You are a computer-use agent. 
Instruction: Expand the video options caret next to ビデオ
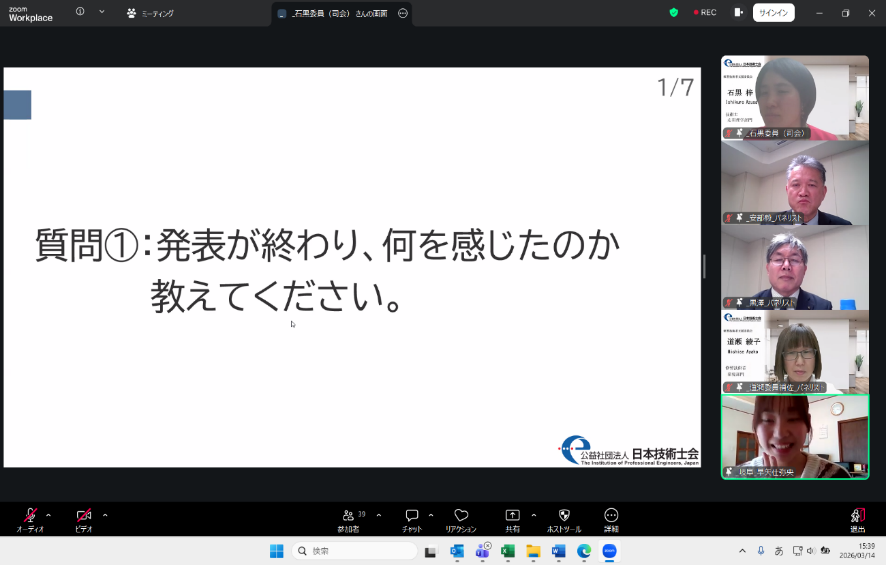point(105,515)
